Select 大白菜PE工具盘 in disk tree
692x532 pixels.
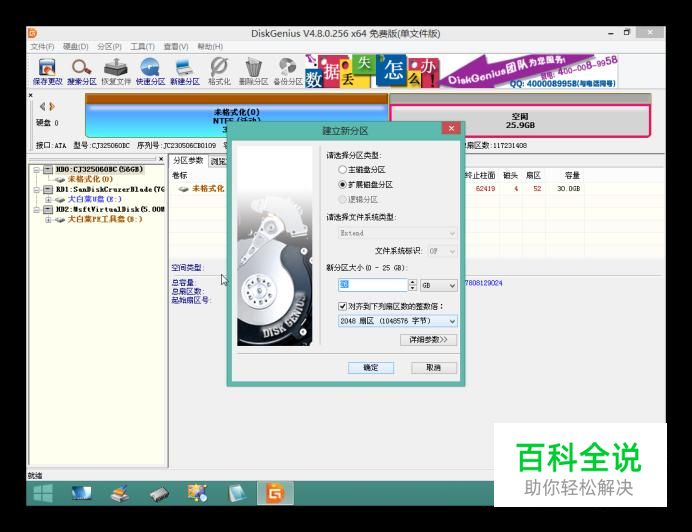click(105, 219)
